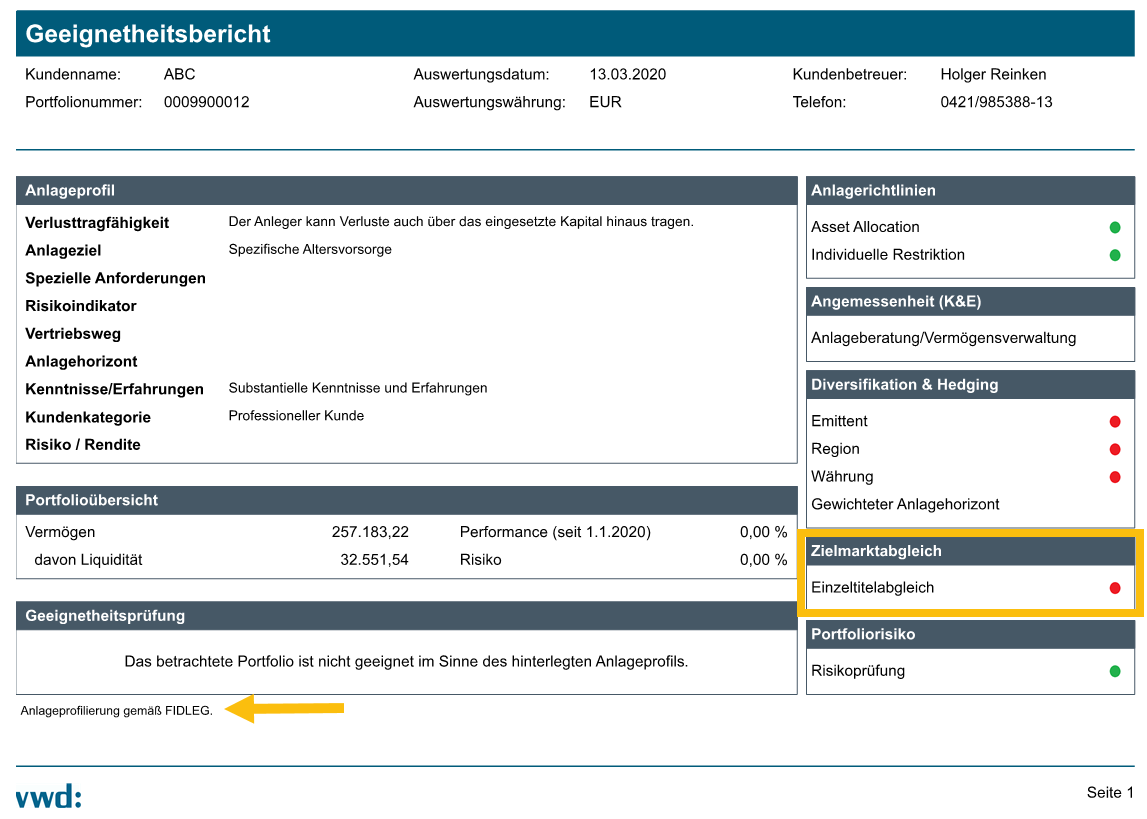Click the Diversifikation & Hedging header
Image resolution: width=1147 pixels, height=819 pixels.
tap(970, 385)
